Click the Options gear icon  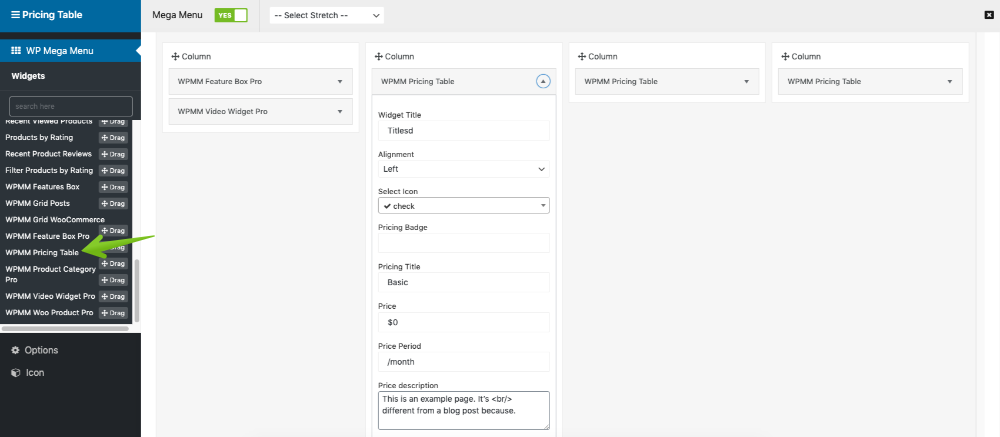coord(15,350)
